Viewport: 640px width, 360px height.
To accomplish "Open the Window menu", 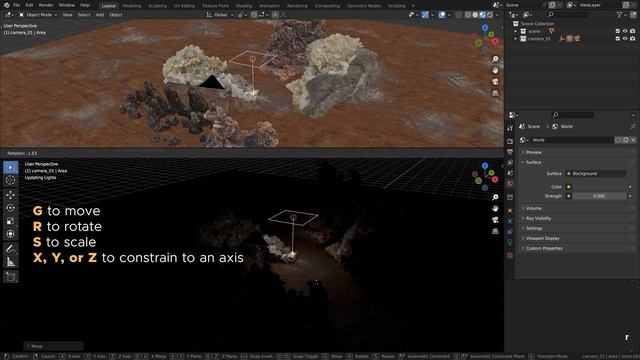I will [x=67, y=5].
